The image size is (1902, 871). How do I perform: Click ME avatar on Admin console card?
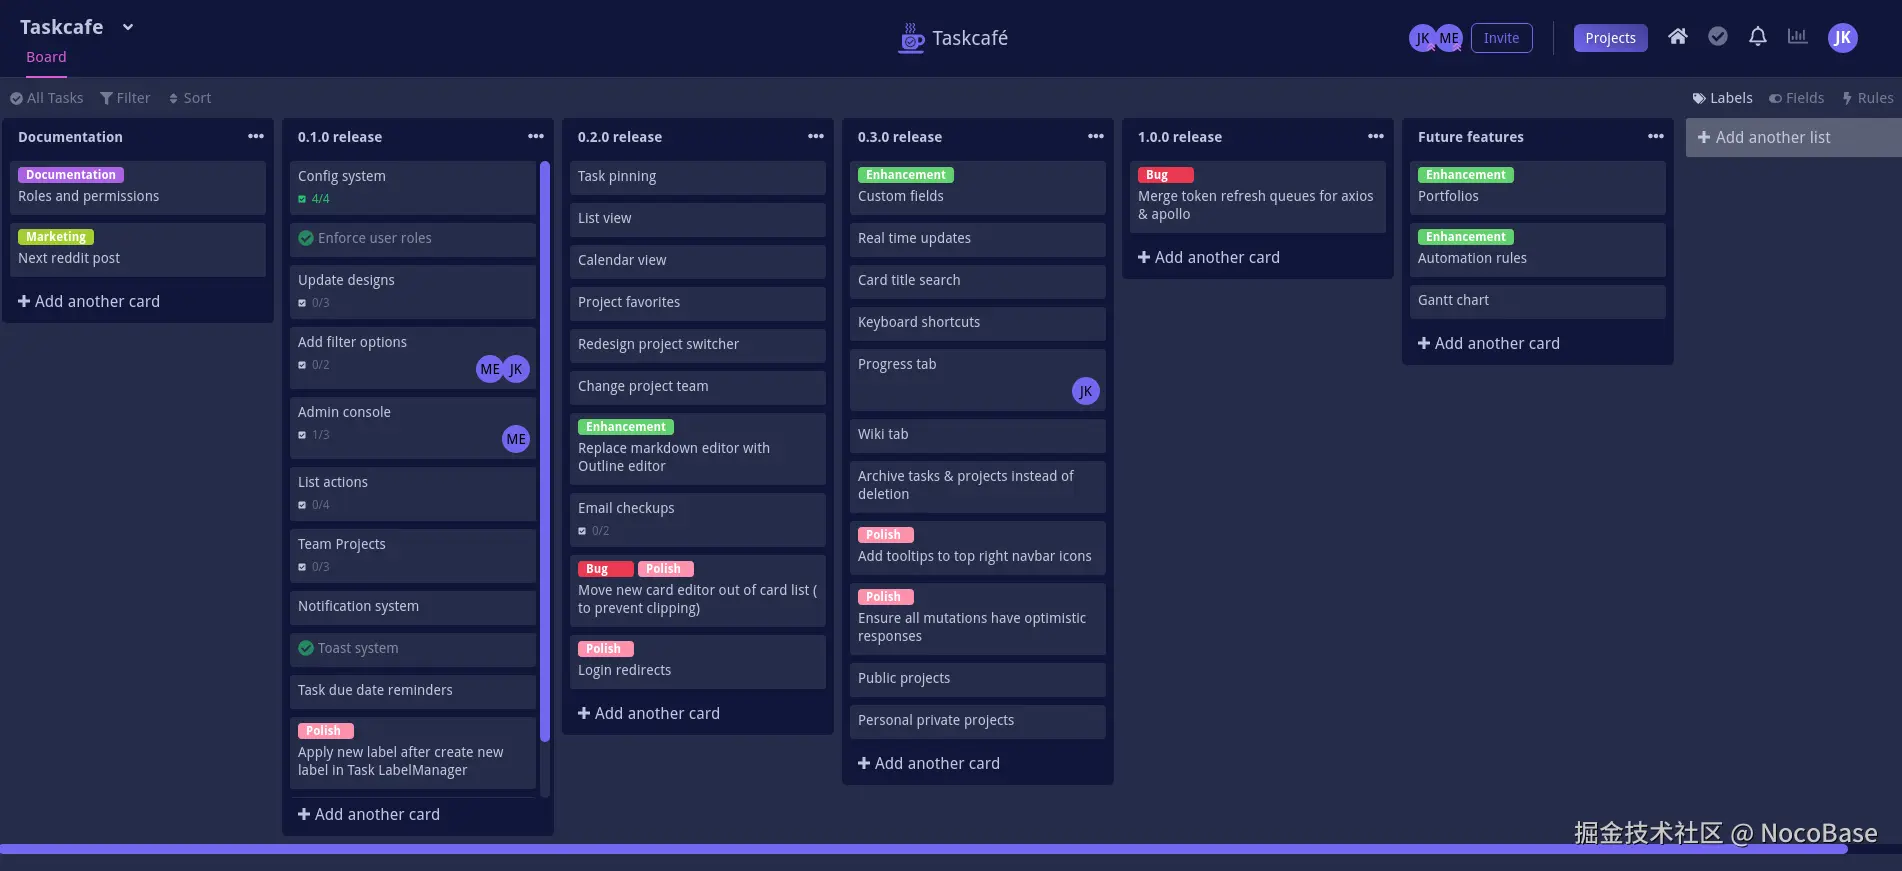pos(516,439)
